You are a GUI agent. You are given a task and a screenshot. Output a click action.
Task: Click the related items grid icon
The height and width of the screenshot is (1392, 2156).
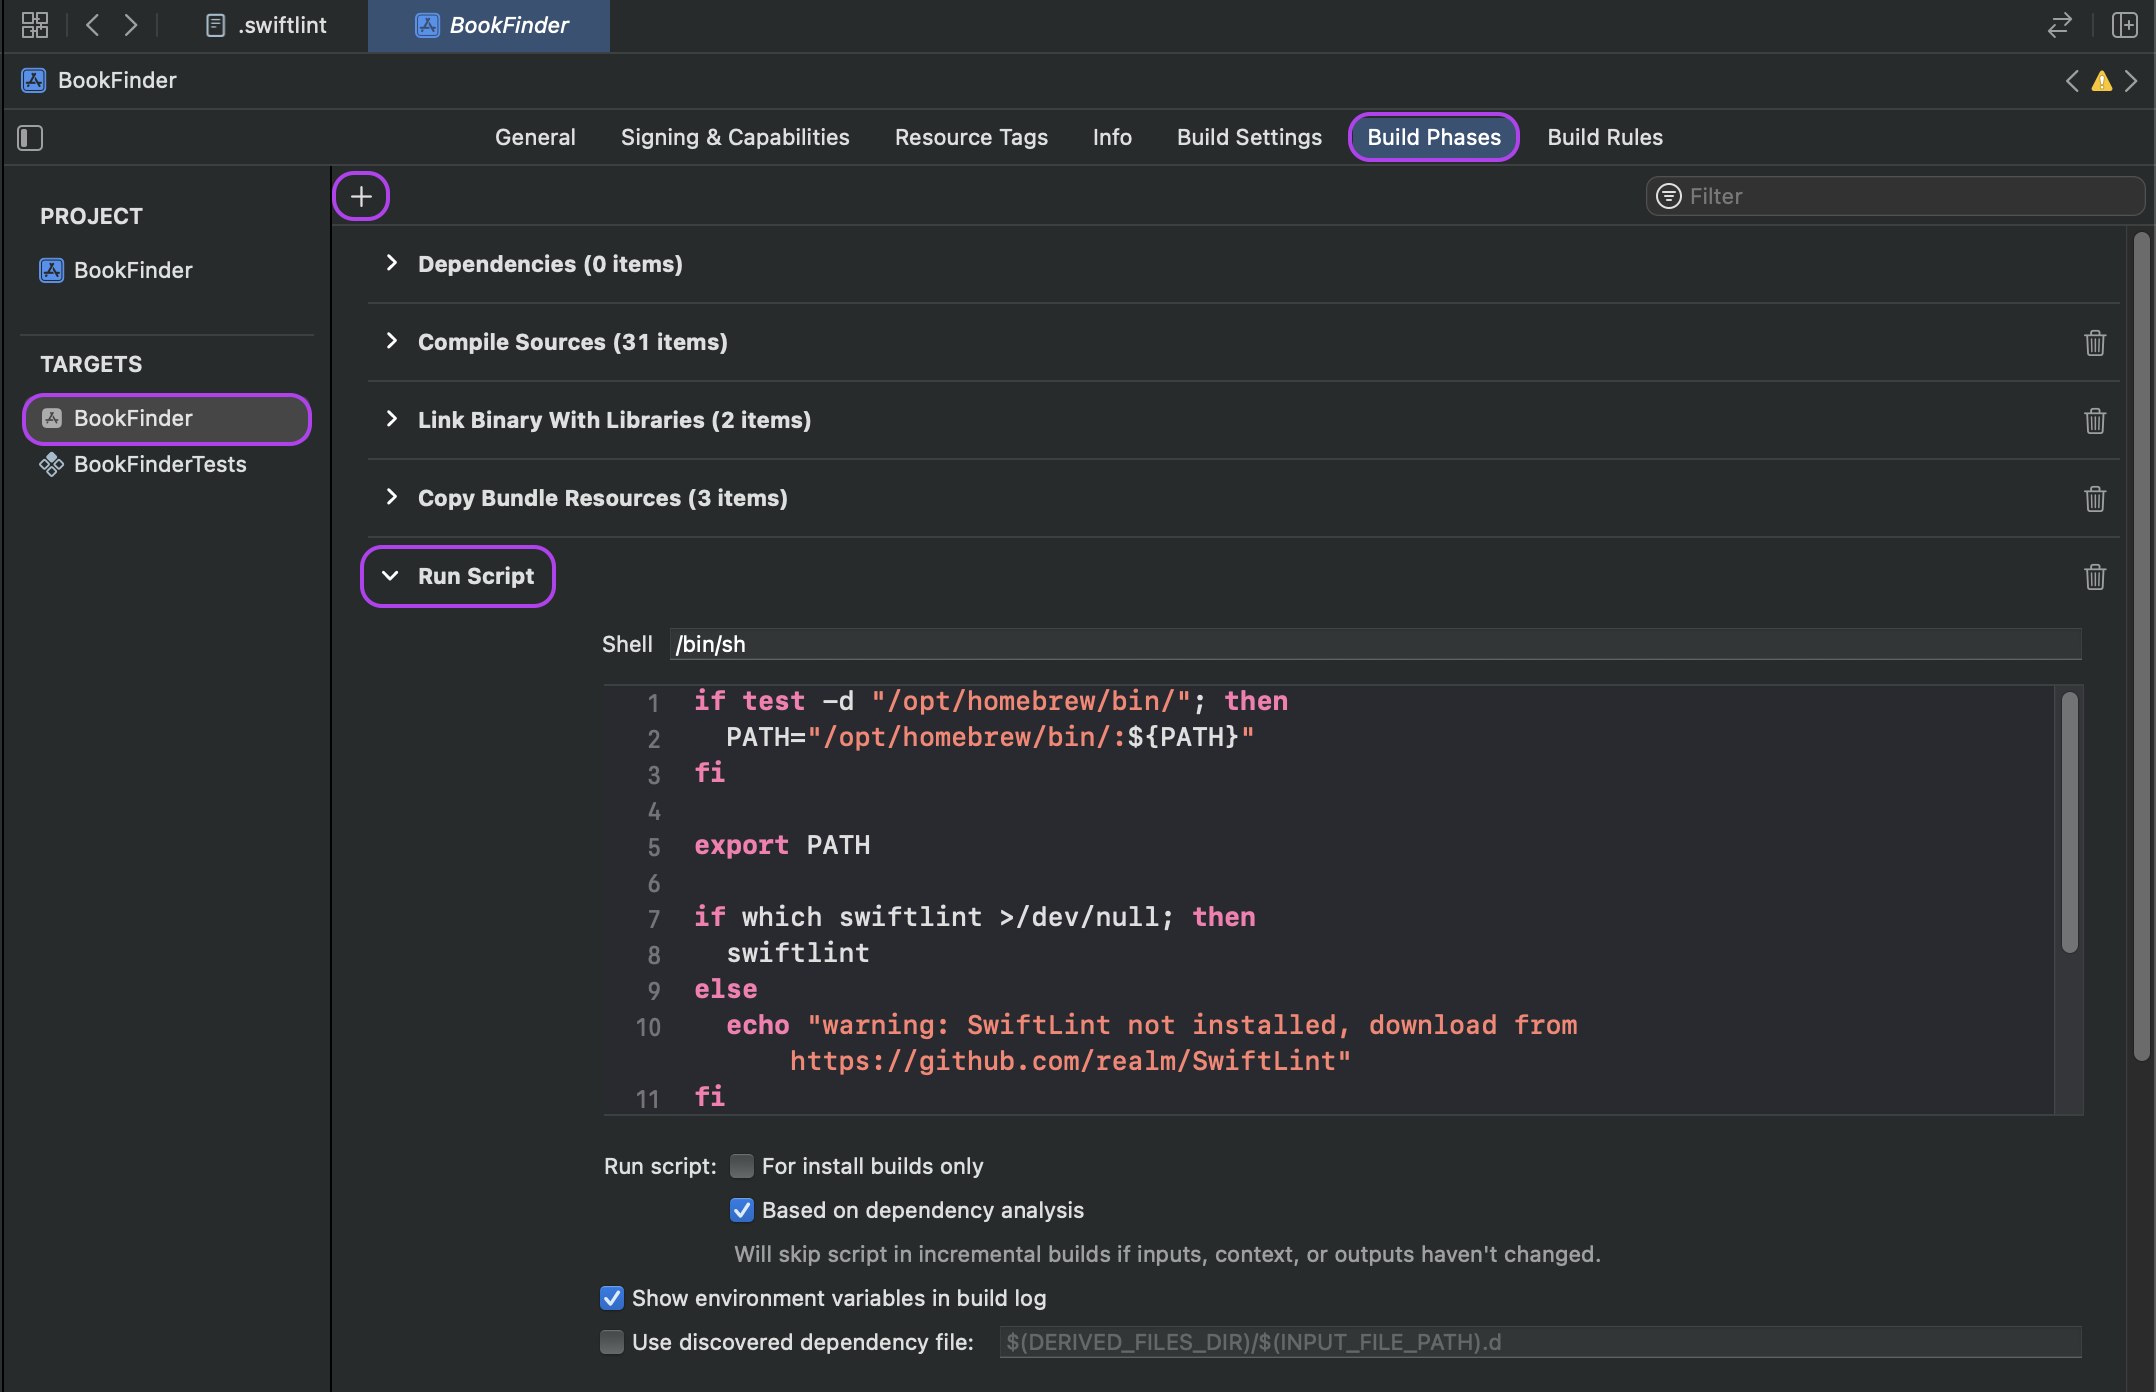(35, 25)
